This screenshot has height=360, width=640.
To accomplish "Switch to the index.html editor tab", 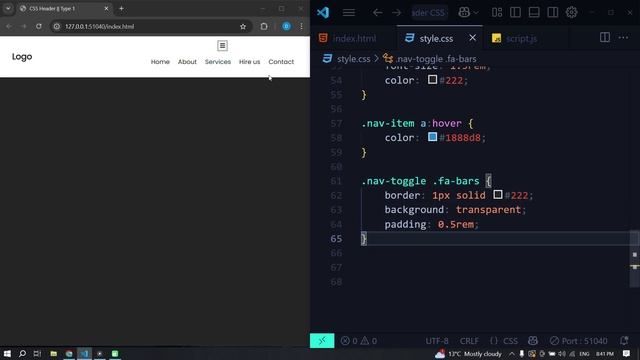I will click(x=353, y=38).
